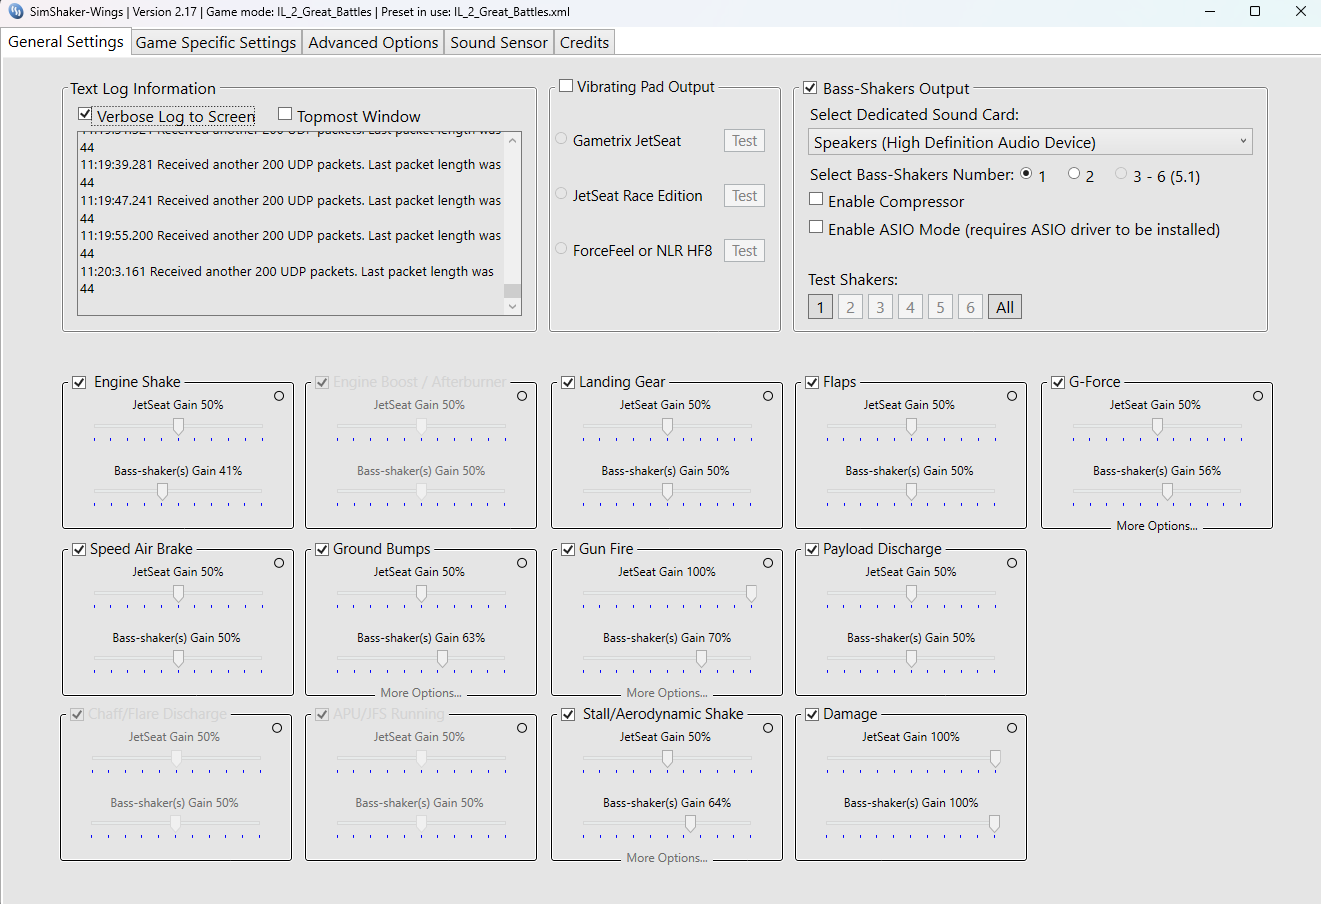Screen dimensions: 1321x904
Task: Click the circle indicator in Gun Fire panel
Action: 768,563
